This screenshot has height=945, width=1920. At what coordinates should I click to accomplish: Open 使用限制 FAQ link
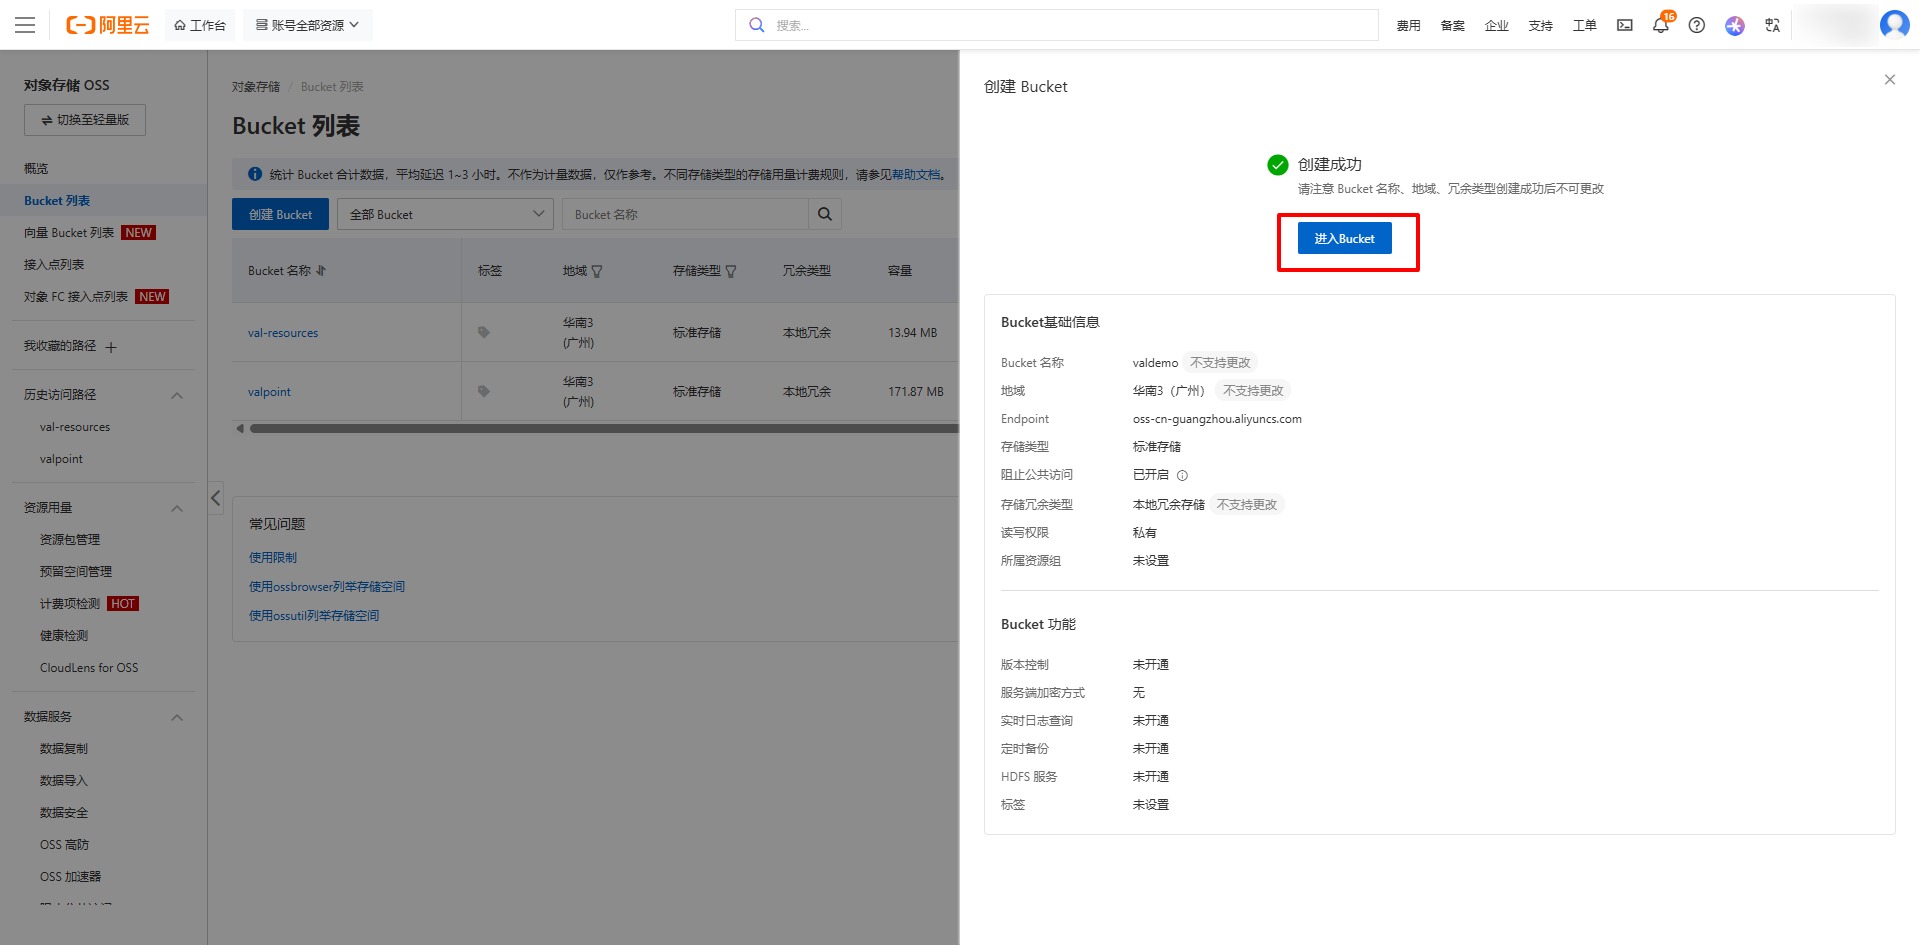point(273,558)
